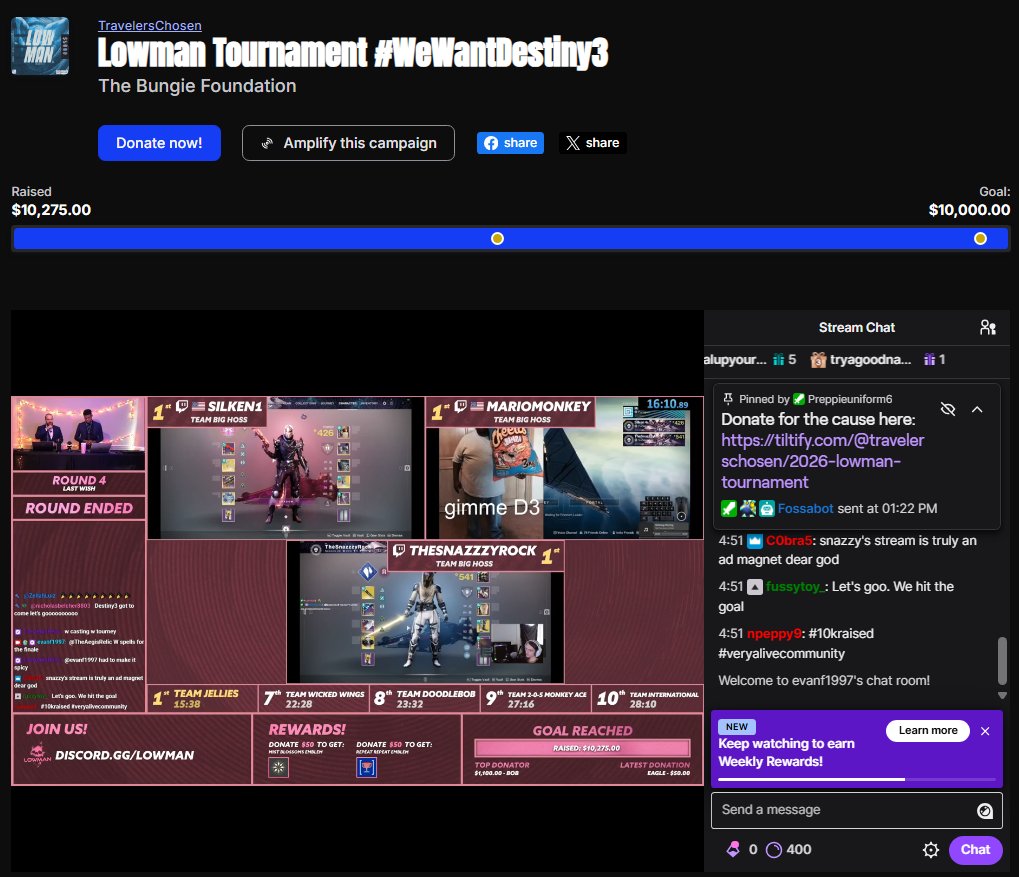
Task: Click Fossabot username in pinned message
Action: 805,508
